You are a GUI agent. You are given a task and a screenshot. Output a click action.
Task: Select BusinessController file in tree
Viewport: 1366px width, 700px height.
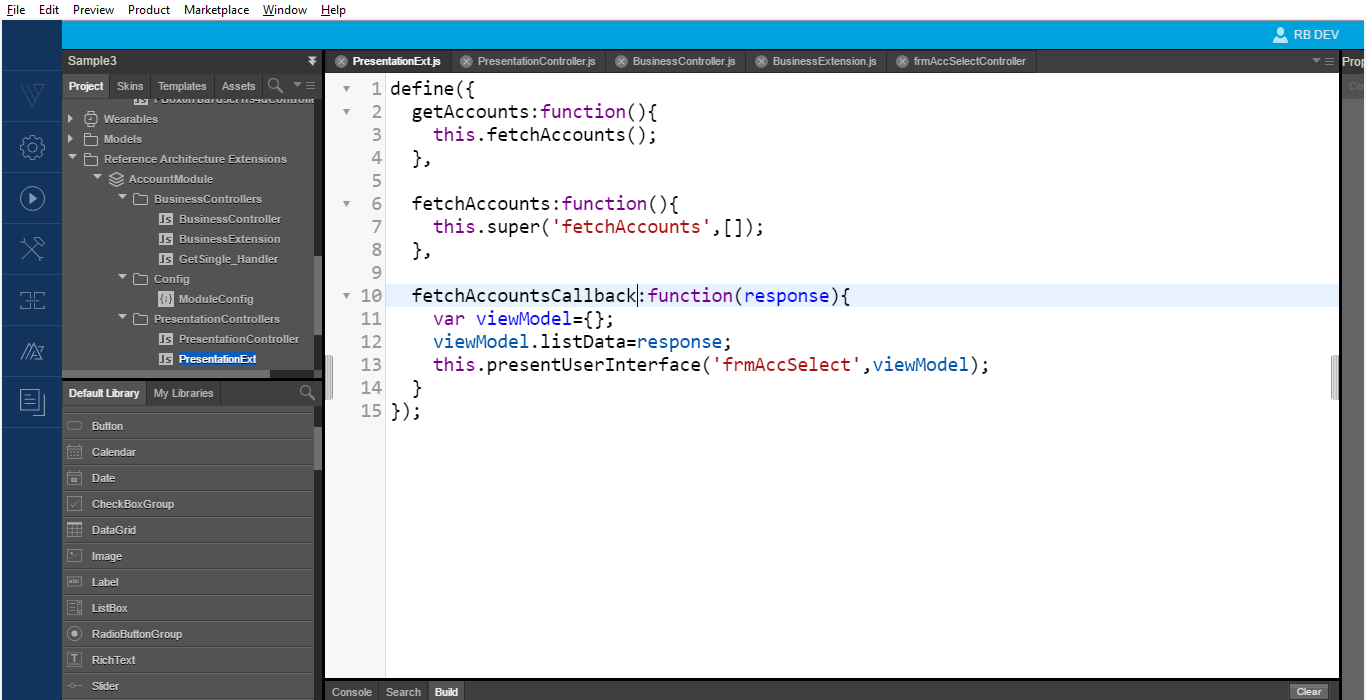230,219
